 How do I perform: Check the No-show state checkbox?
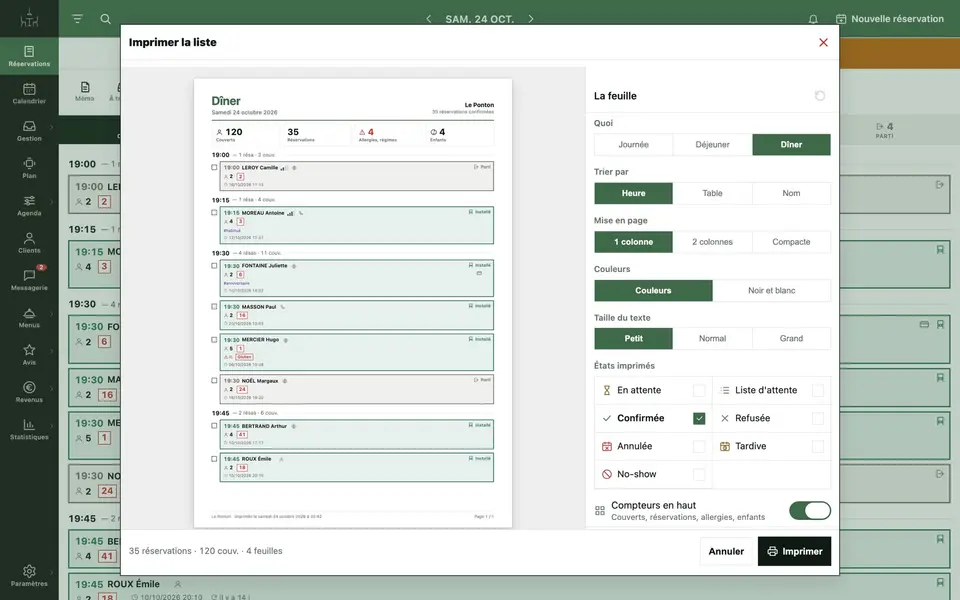(x=699, y=474)
